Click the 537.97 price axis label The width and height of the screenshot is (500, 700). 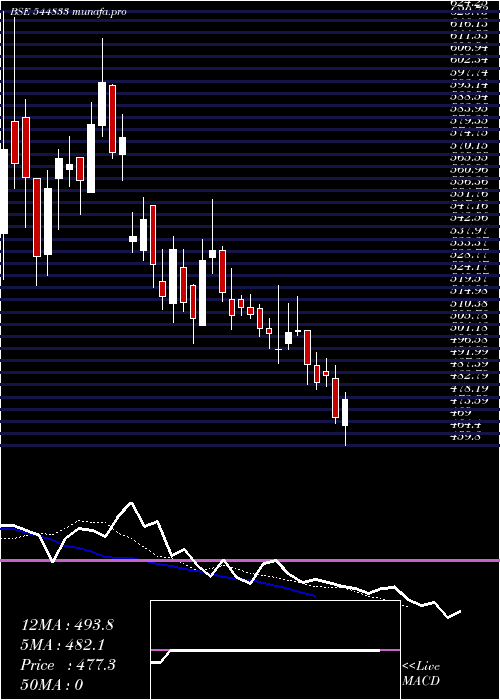pyautogui.click(x=469, y=231)
